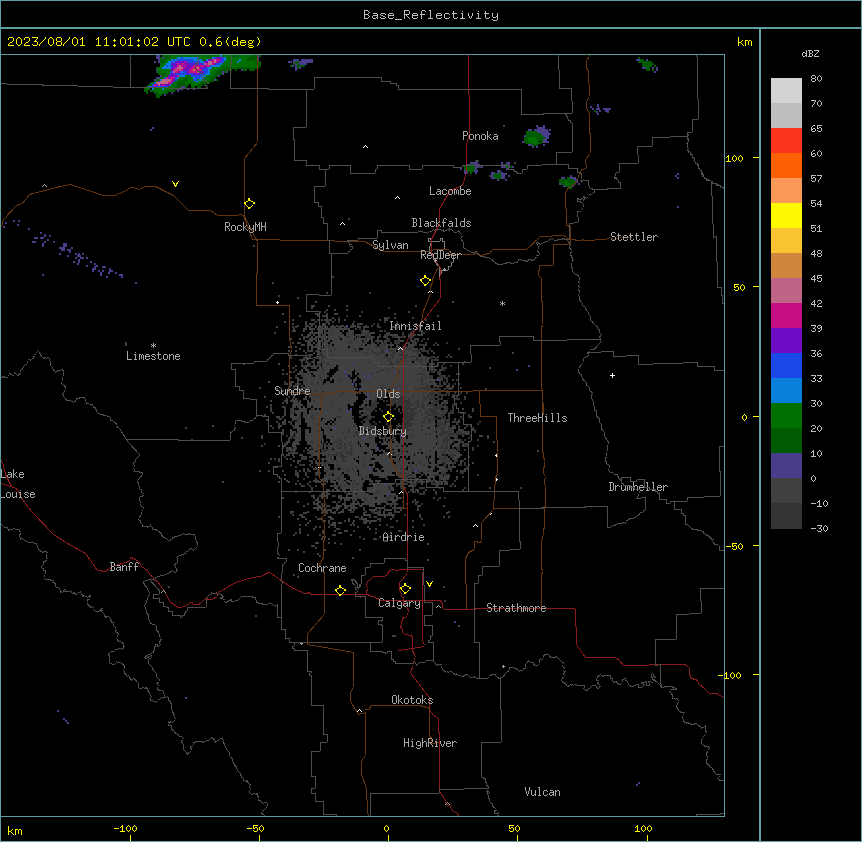Pick the blue 33-36 dBZ legend swatch
The image size is (862, 842).
786,365
